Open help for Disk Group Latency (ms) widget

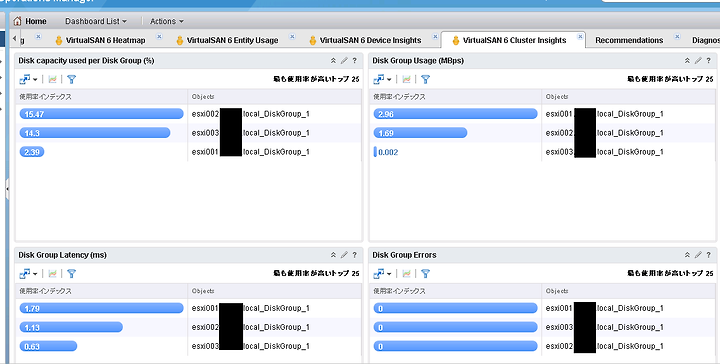click(x=354, y=255)
